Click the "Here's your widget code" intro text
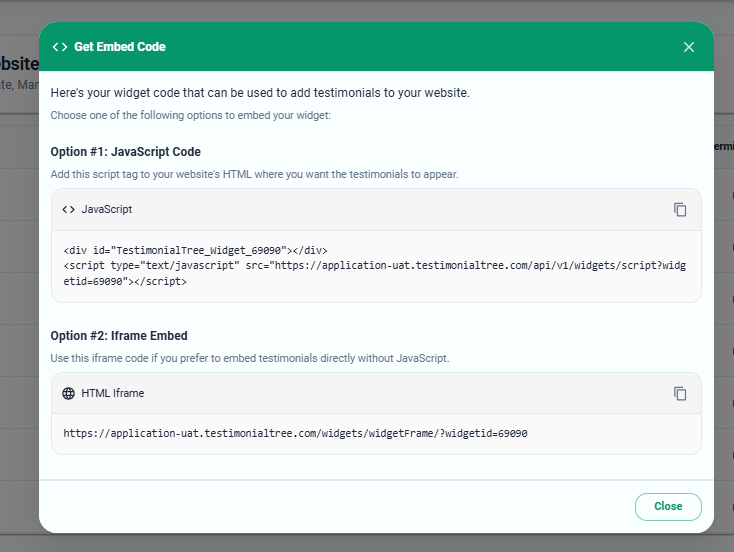The height and width of the screenshot is (552, 734). click(x=260, y=93)
